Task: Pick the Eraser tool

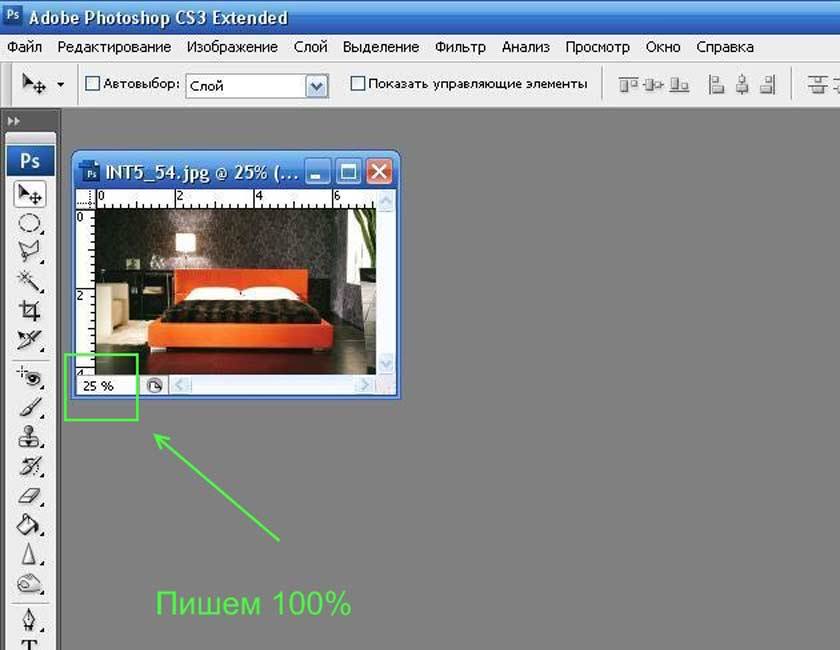Action: pyautogui.click(x=30, y=495)
